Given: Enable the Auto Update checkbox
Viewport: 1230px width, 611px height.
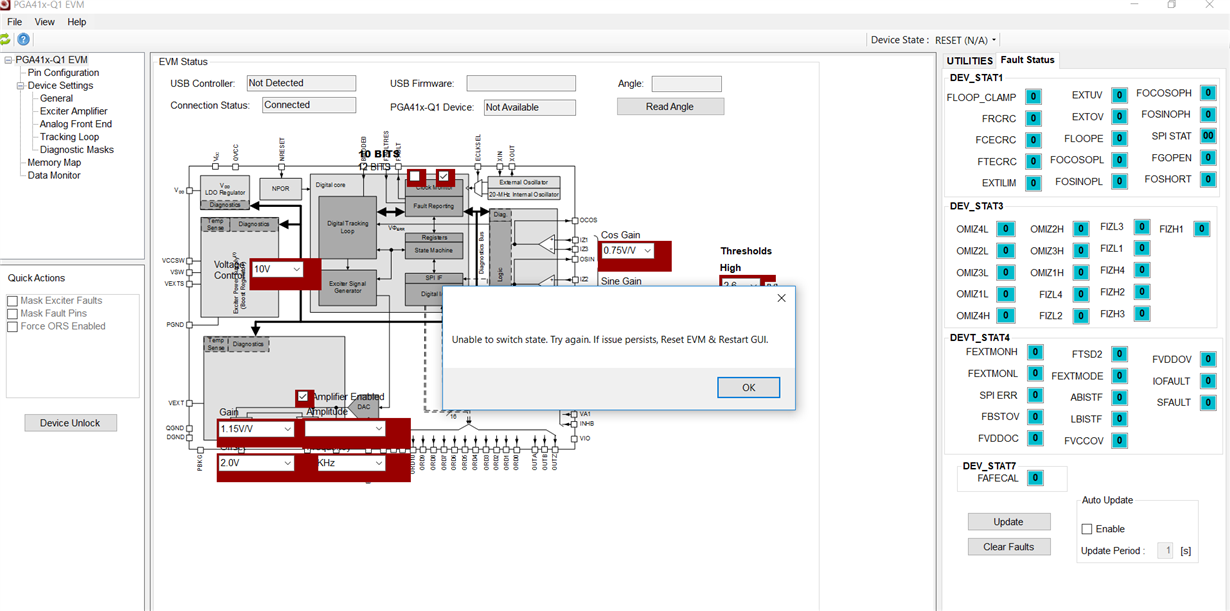Looking at the screenshot, I should 1087,529.
